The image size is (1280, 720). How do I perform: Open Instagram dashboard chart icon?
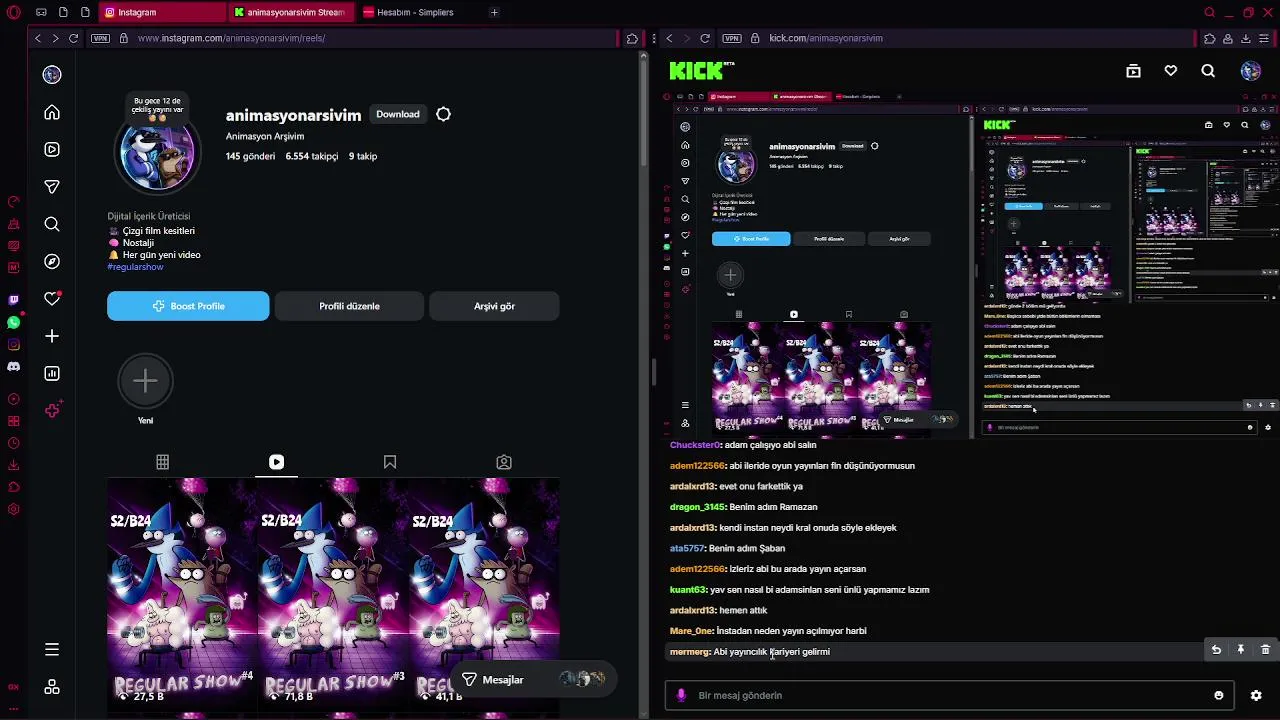click(x=52, y=373)
